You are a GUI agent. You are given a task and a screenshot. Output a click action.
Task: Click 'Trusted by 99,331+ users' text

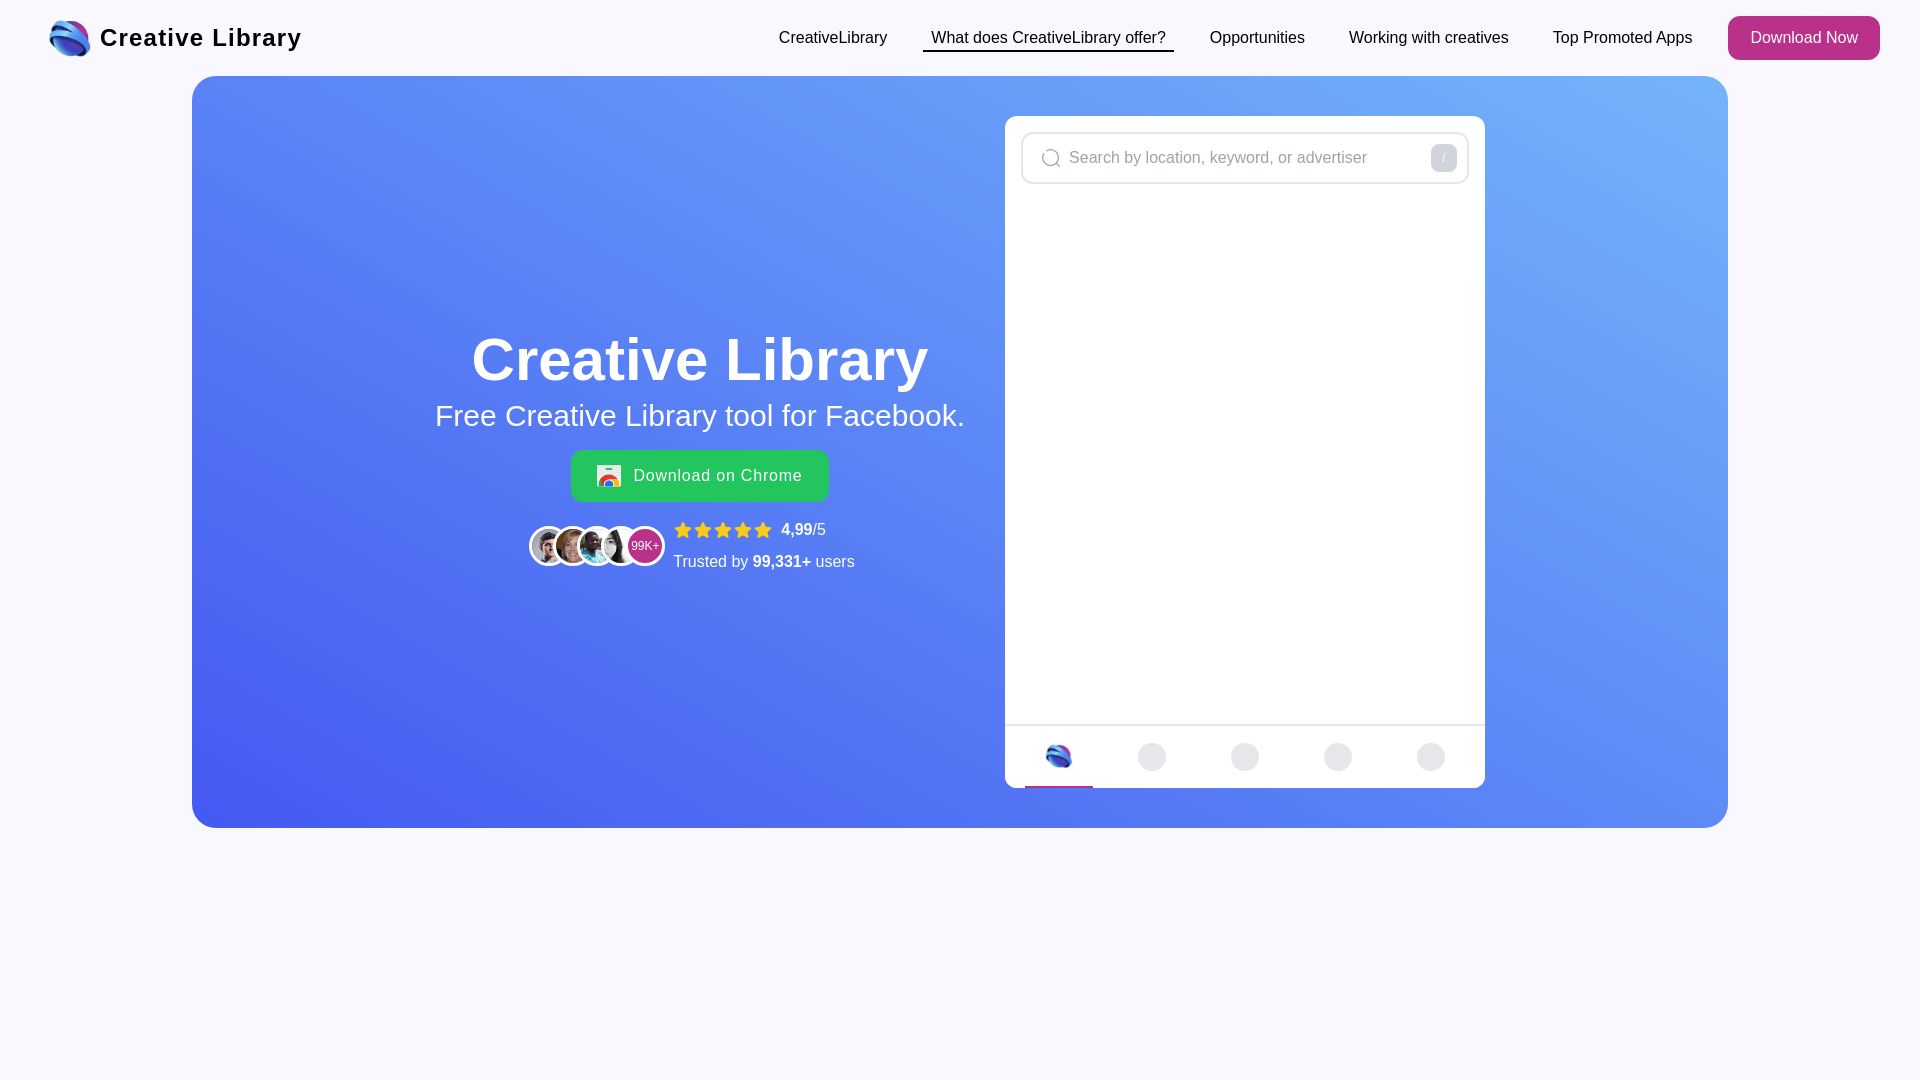[x=763, y=562]
